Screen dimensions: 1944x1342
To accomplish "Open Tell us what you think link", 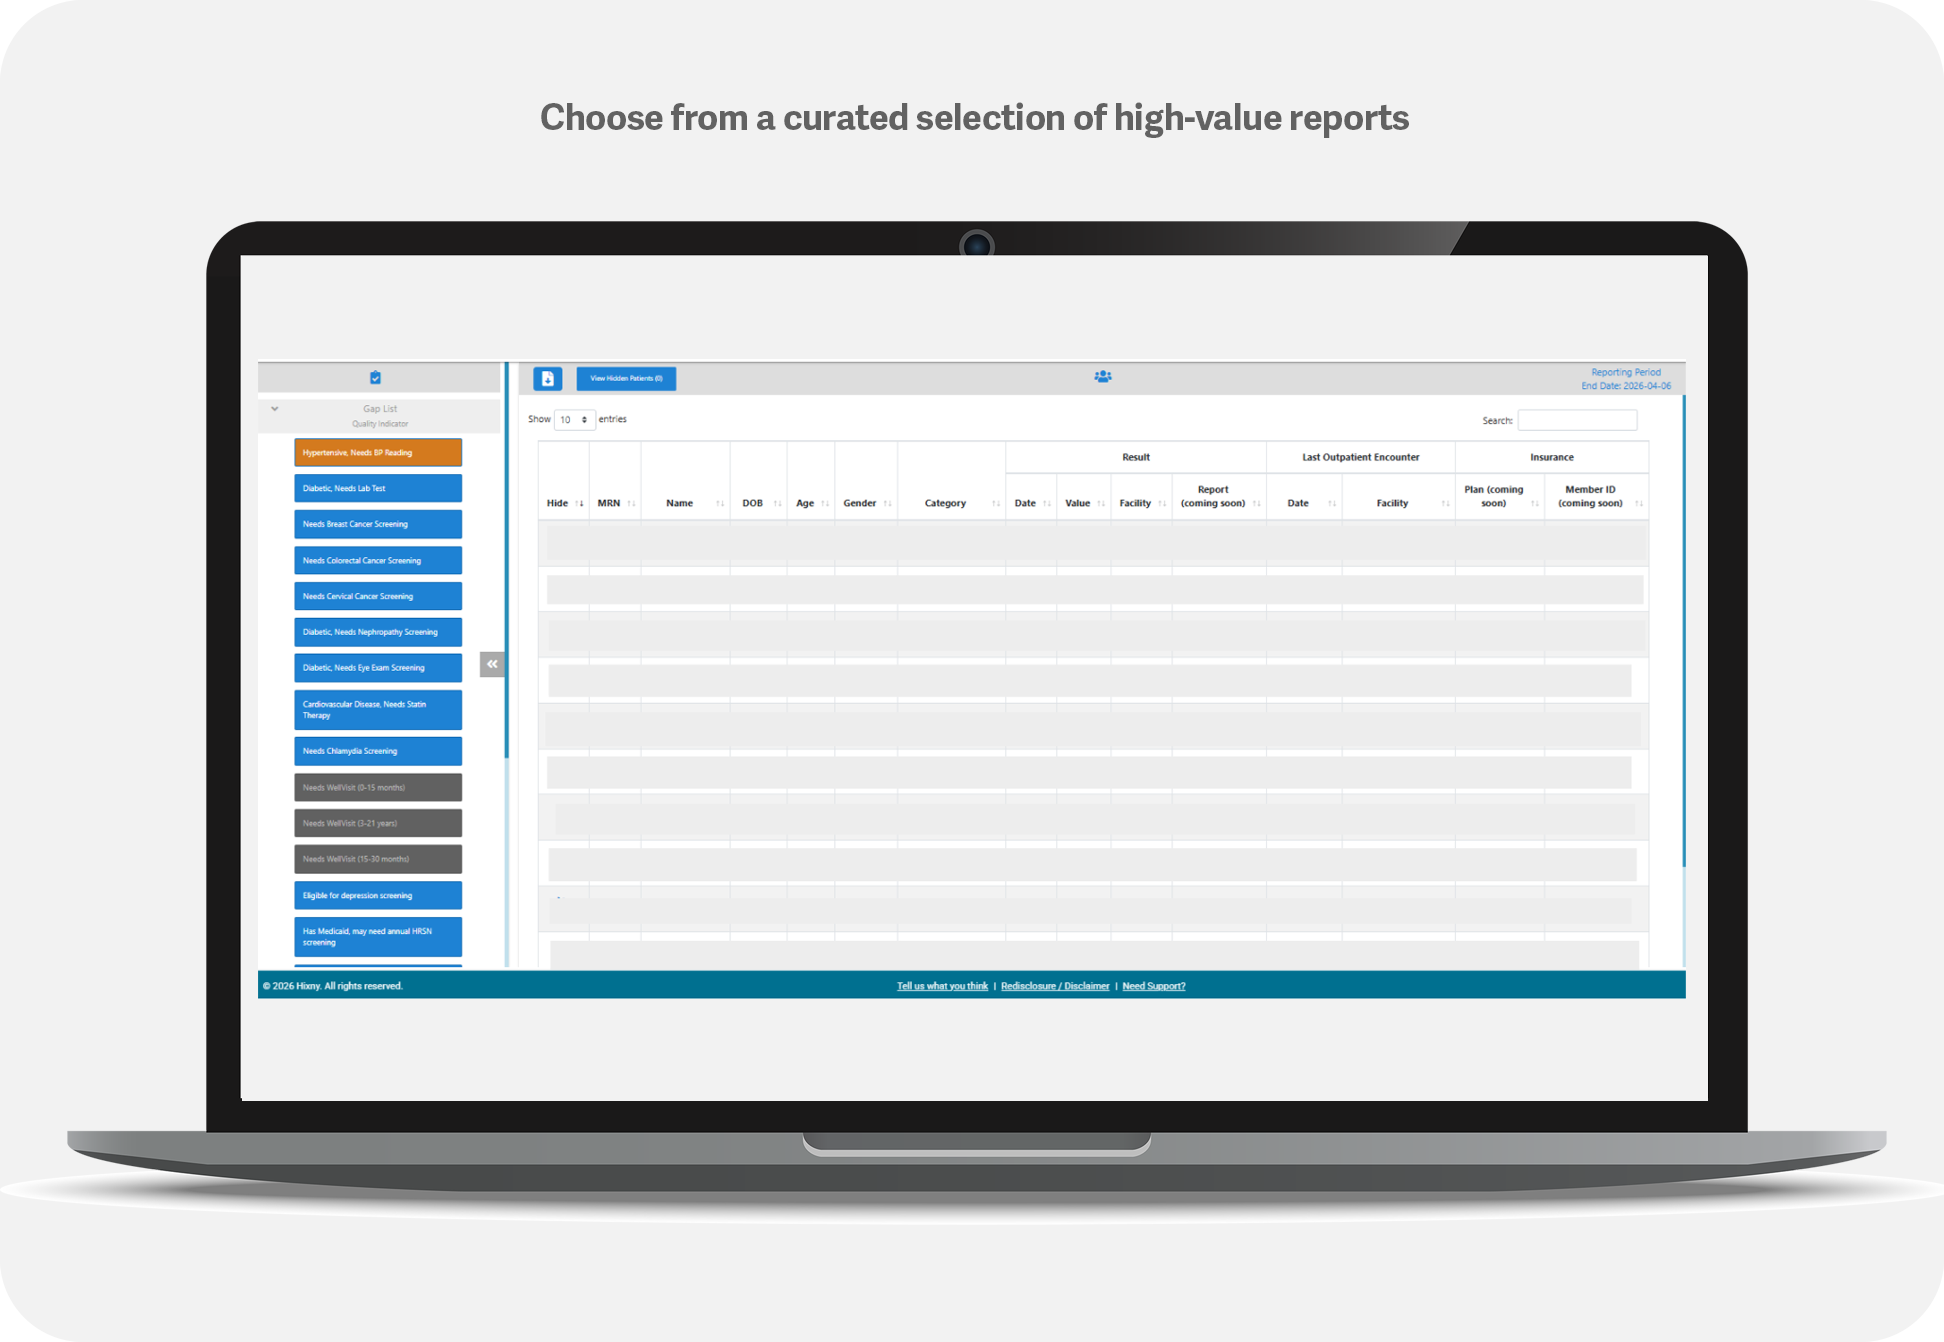I will coord(942,986).
